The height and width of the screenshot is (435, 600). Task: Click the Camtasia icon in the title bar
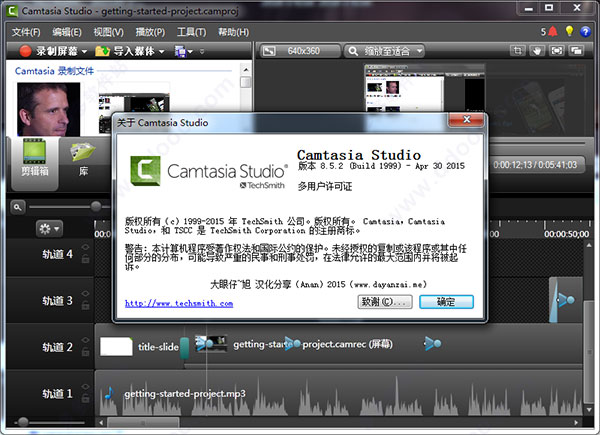coord(13,11)
